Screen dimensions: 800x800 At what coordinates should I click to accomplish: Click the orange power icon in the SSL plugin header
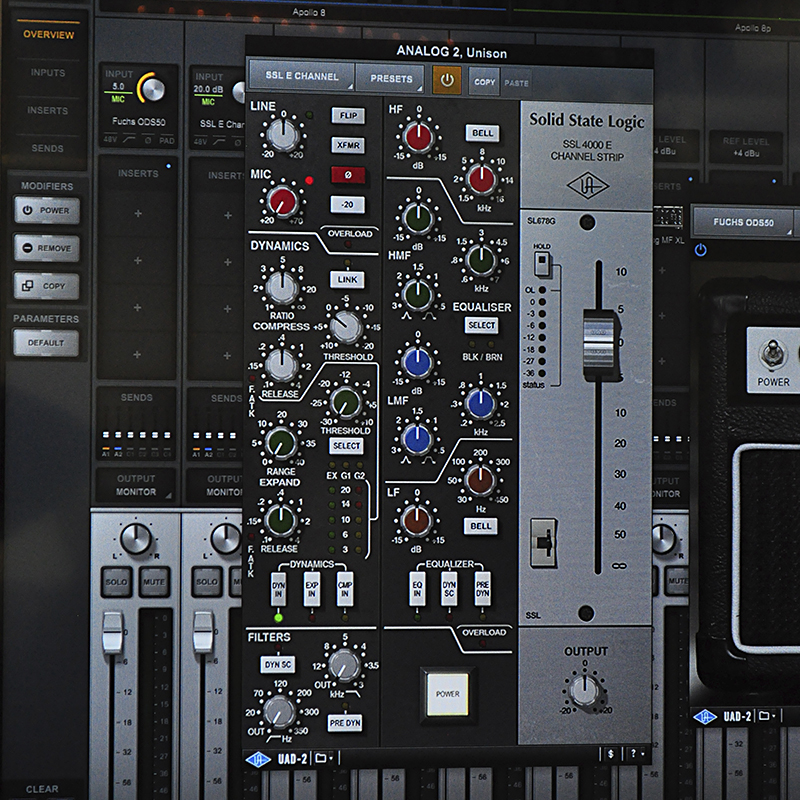447,80
